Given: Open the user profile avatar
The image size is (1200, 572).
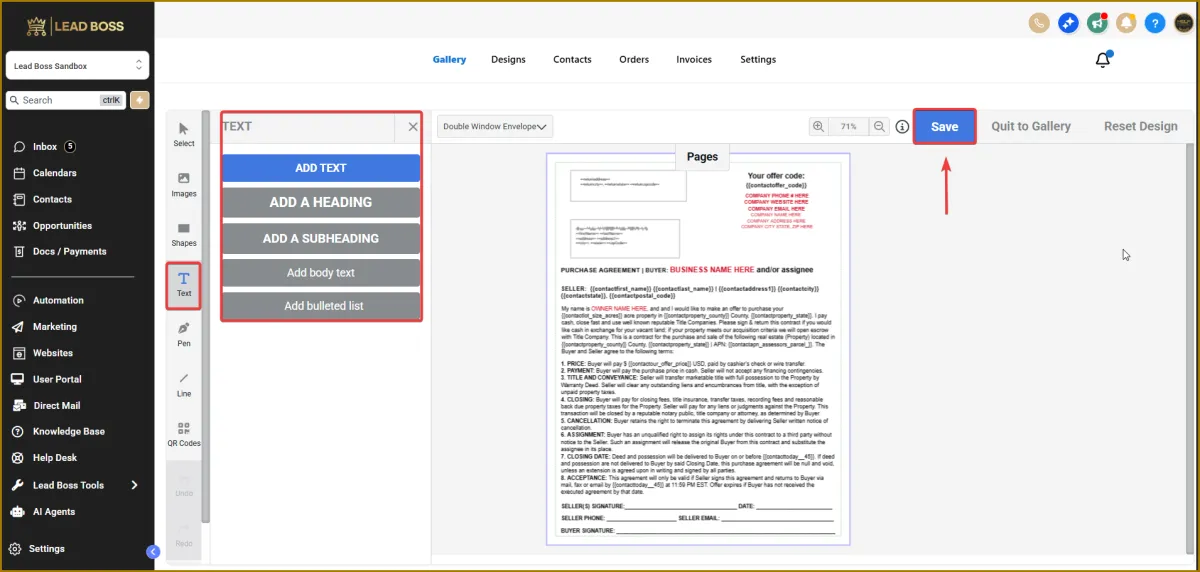Looking at the screenshot, I should (1184, 22).
